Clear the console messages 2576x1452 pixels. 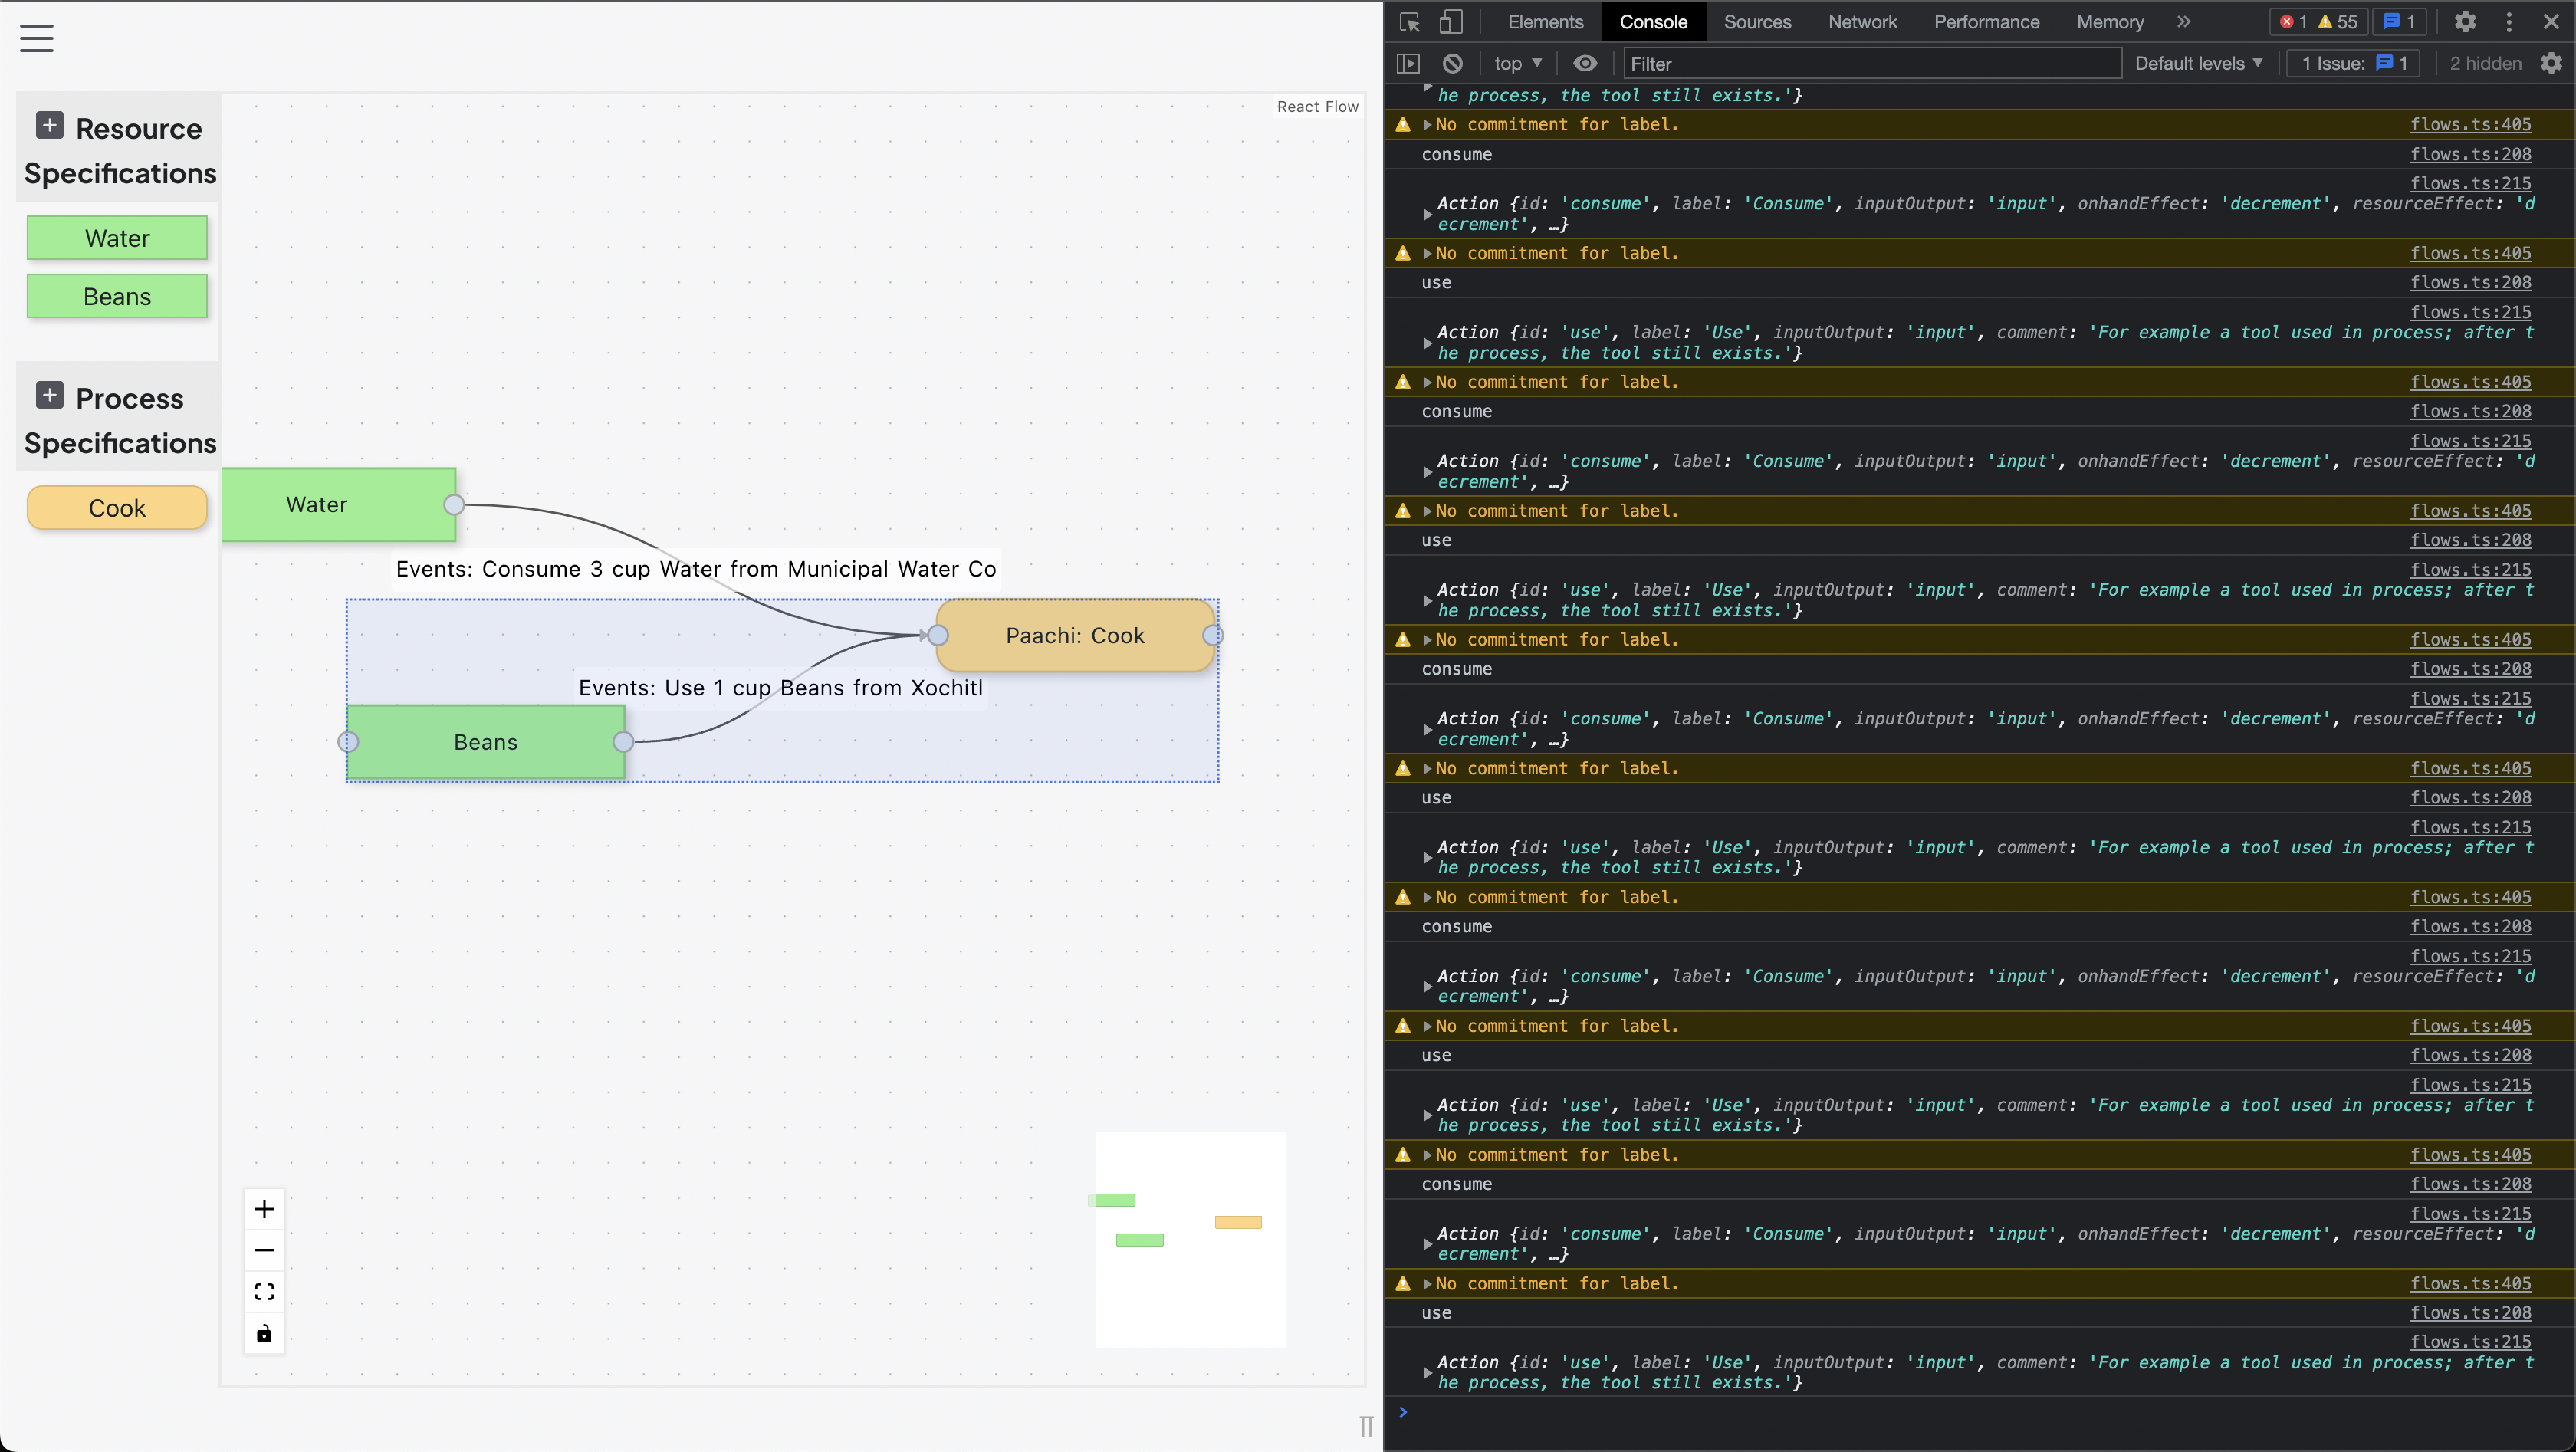point(1451,63)
